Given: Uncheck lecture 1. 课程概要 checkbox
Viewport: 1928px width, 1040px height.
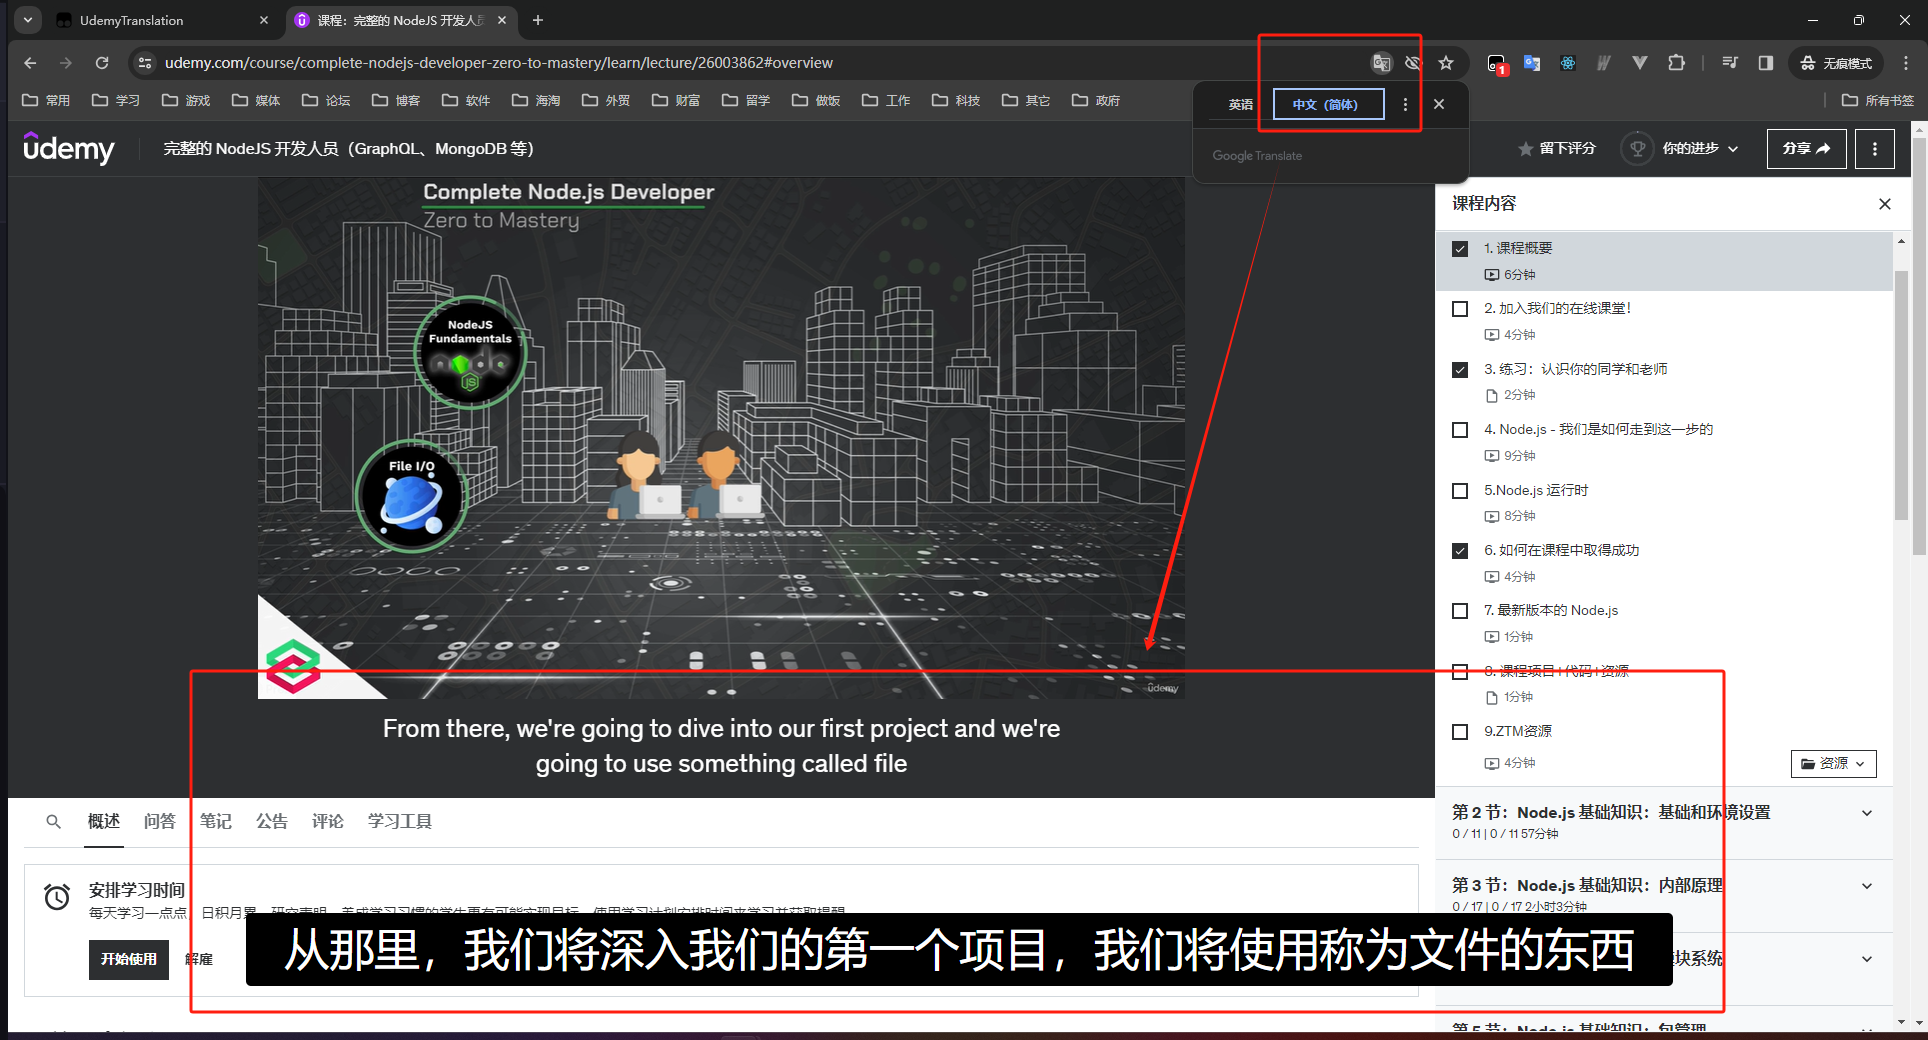Looking at the screenshot, I should (1460, 249).
